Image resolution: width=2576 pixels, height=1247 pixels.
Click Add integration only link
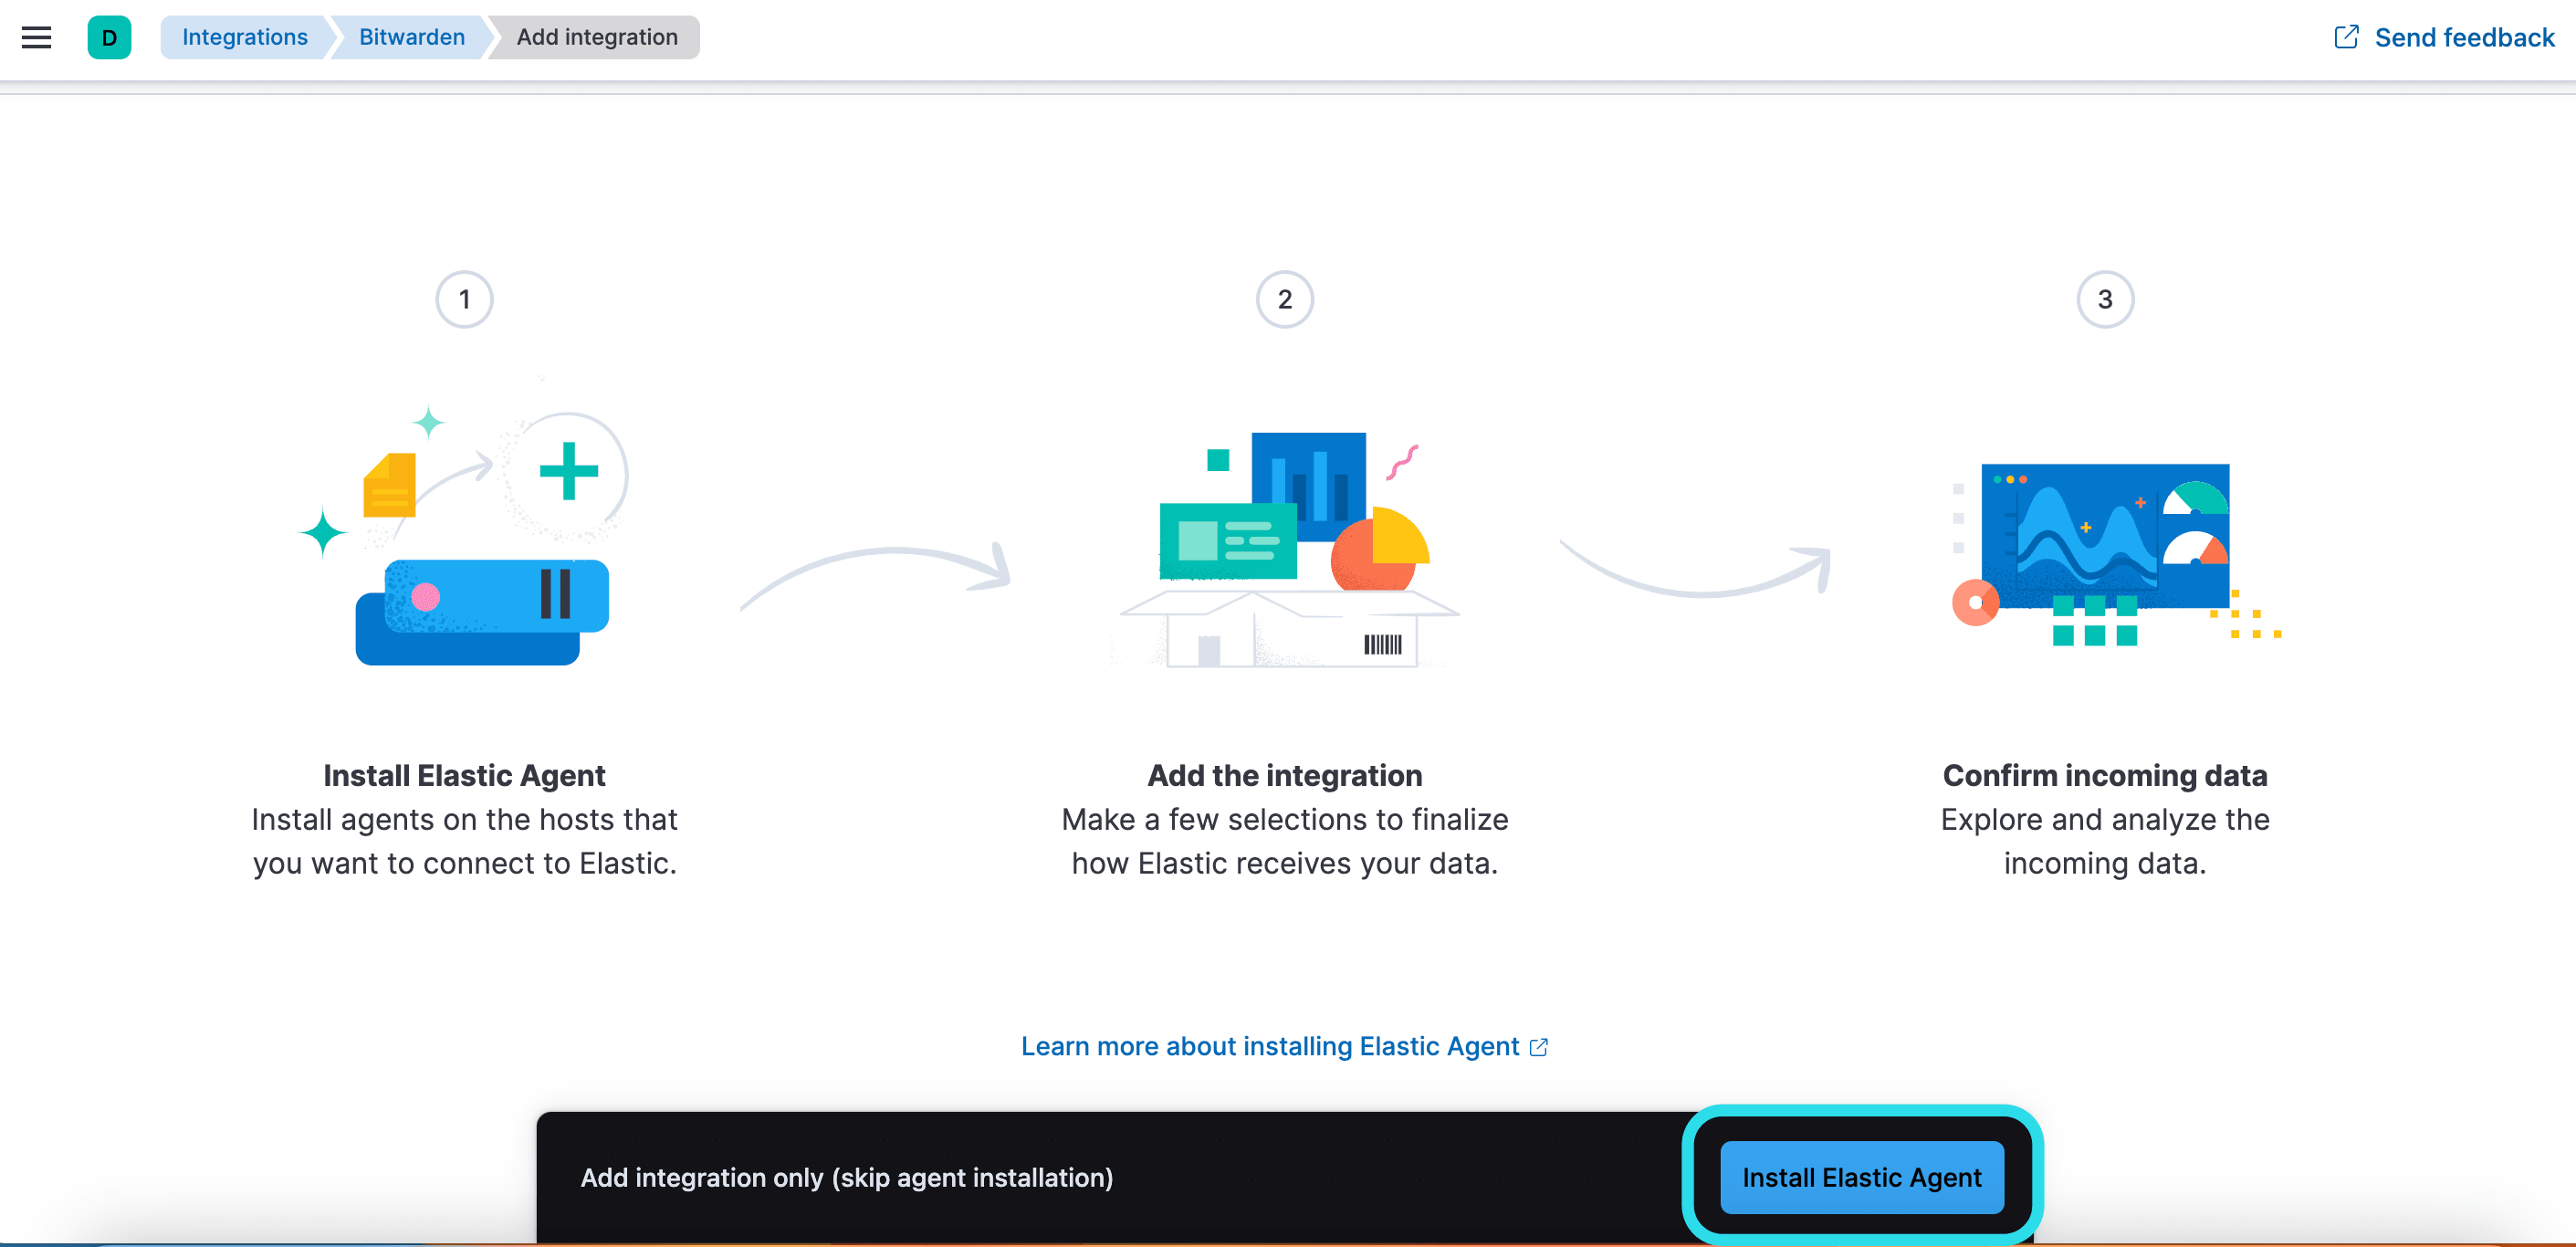click(846, 1177)
